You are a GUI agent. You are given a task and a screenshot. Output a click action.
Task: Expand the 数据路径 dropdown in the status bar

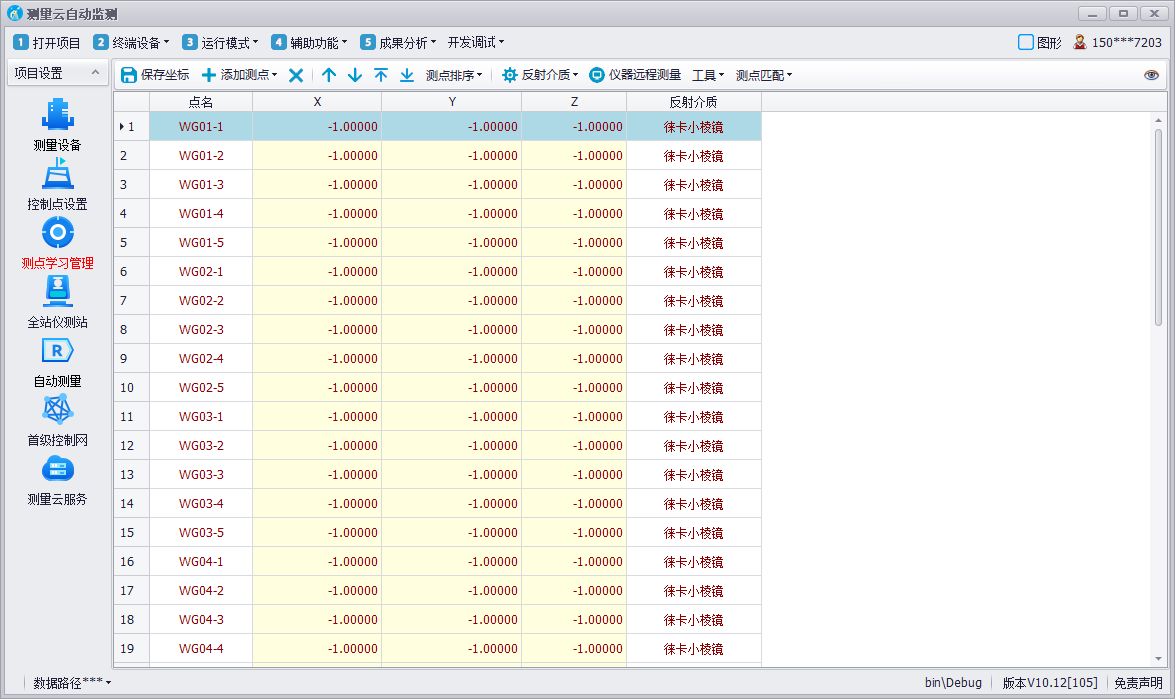coord(72,683)
